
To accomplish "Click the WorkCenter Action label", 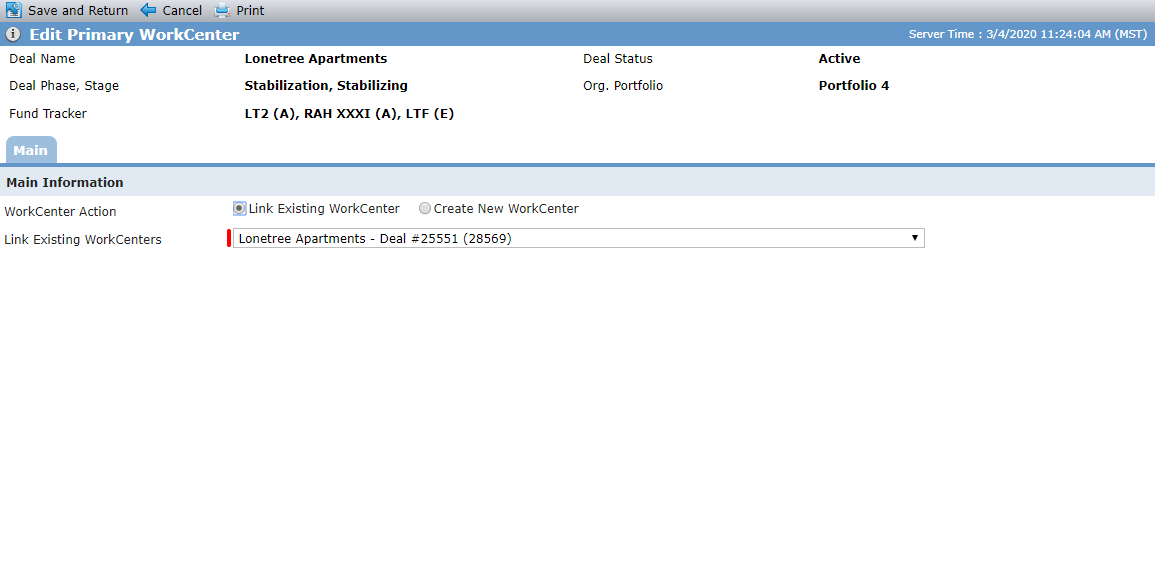I will (60, 211).
